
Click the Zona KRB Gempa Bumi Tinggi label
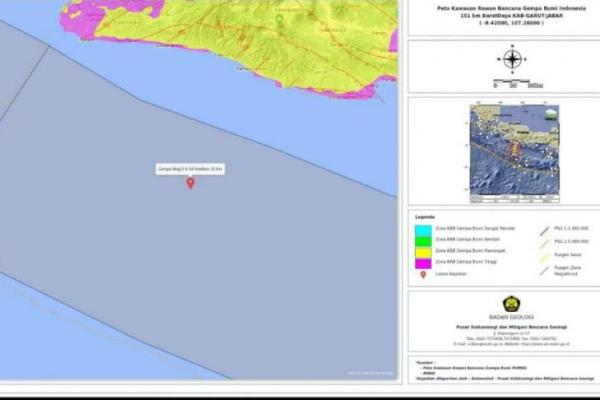tap(466, 262)
